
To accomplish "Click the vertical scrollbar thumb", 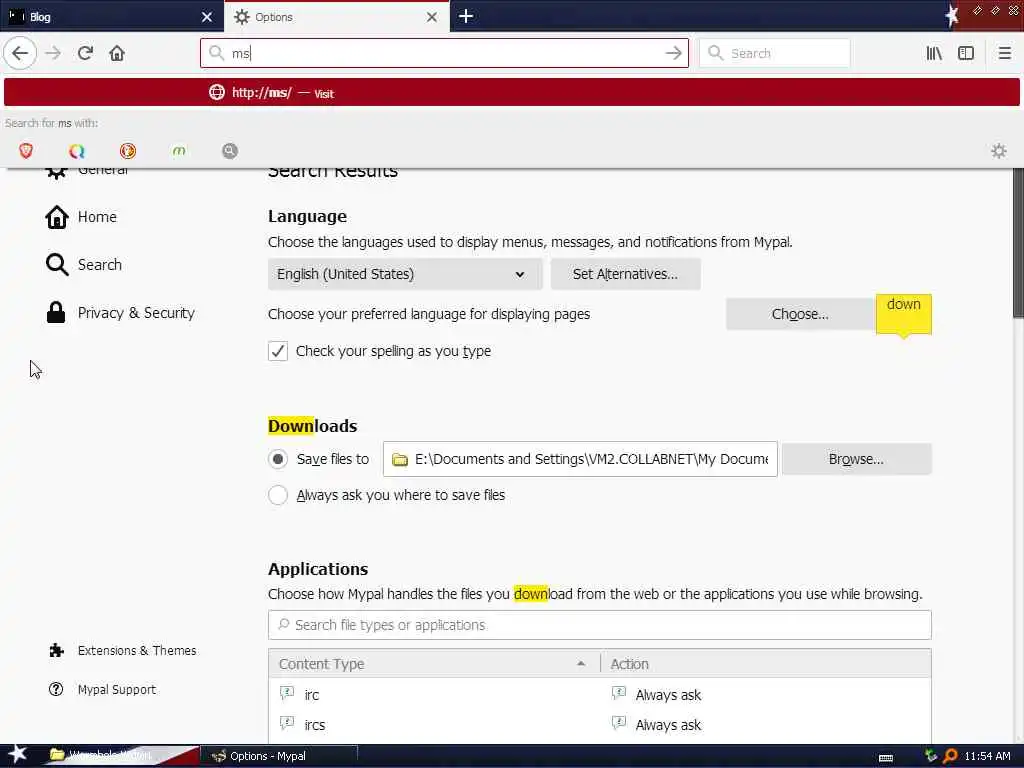I will tap(1017, 243).
